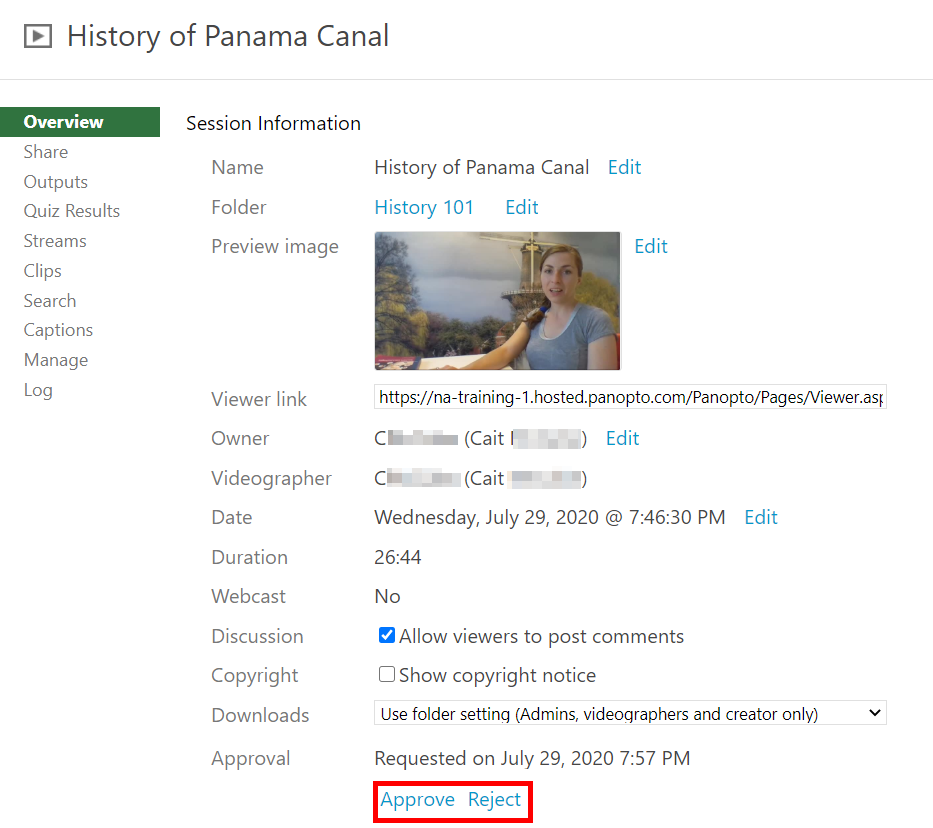Enable Show copyright notice checkbox
Viewport: 933px width, 828px height.
pyautogui.click(x=387, y=675)
